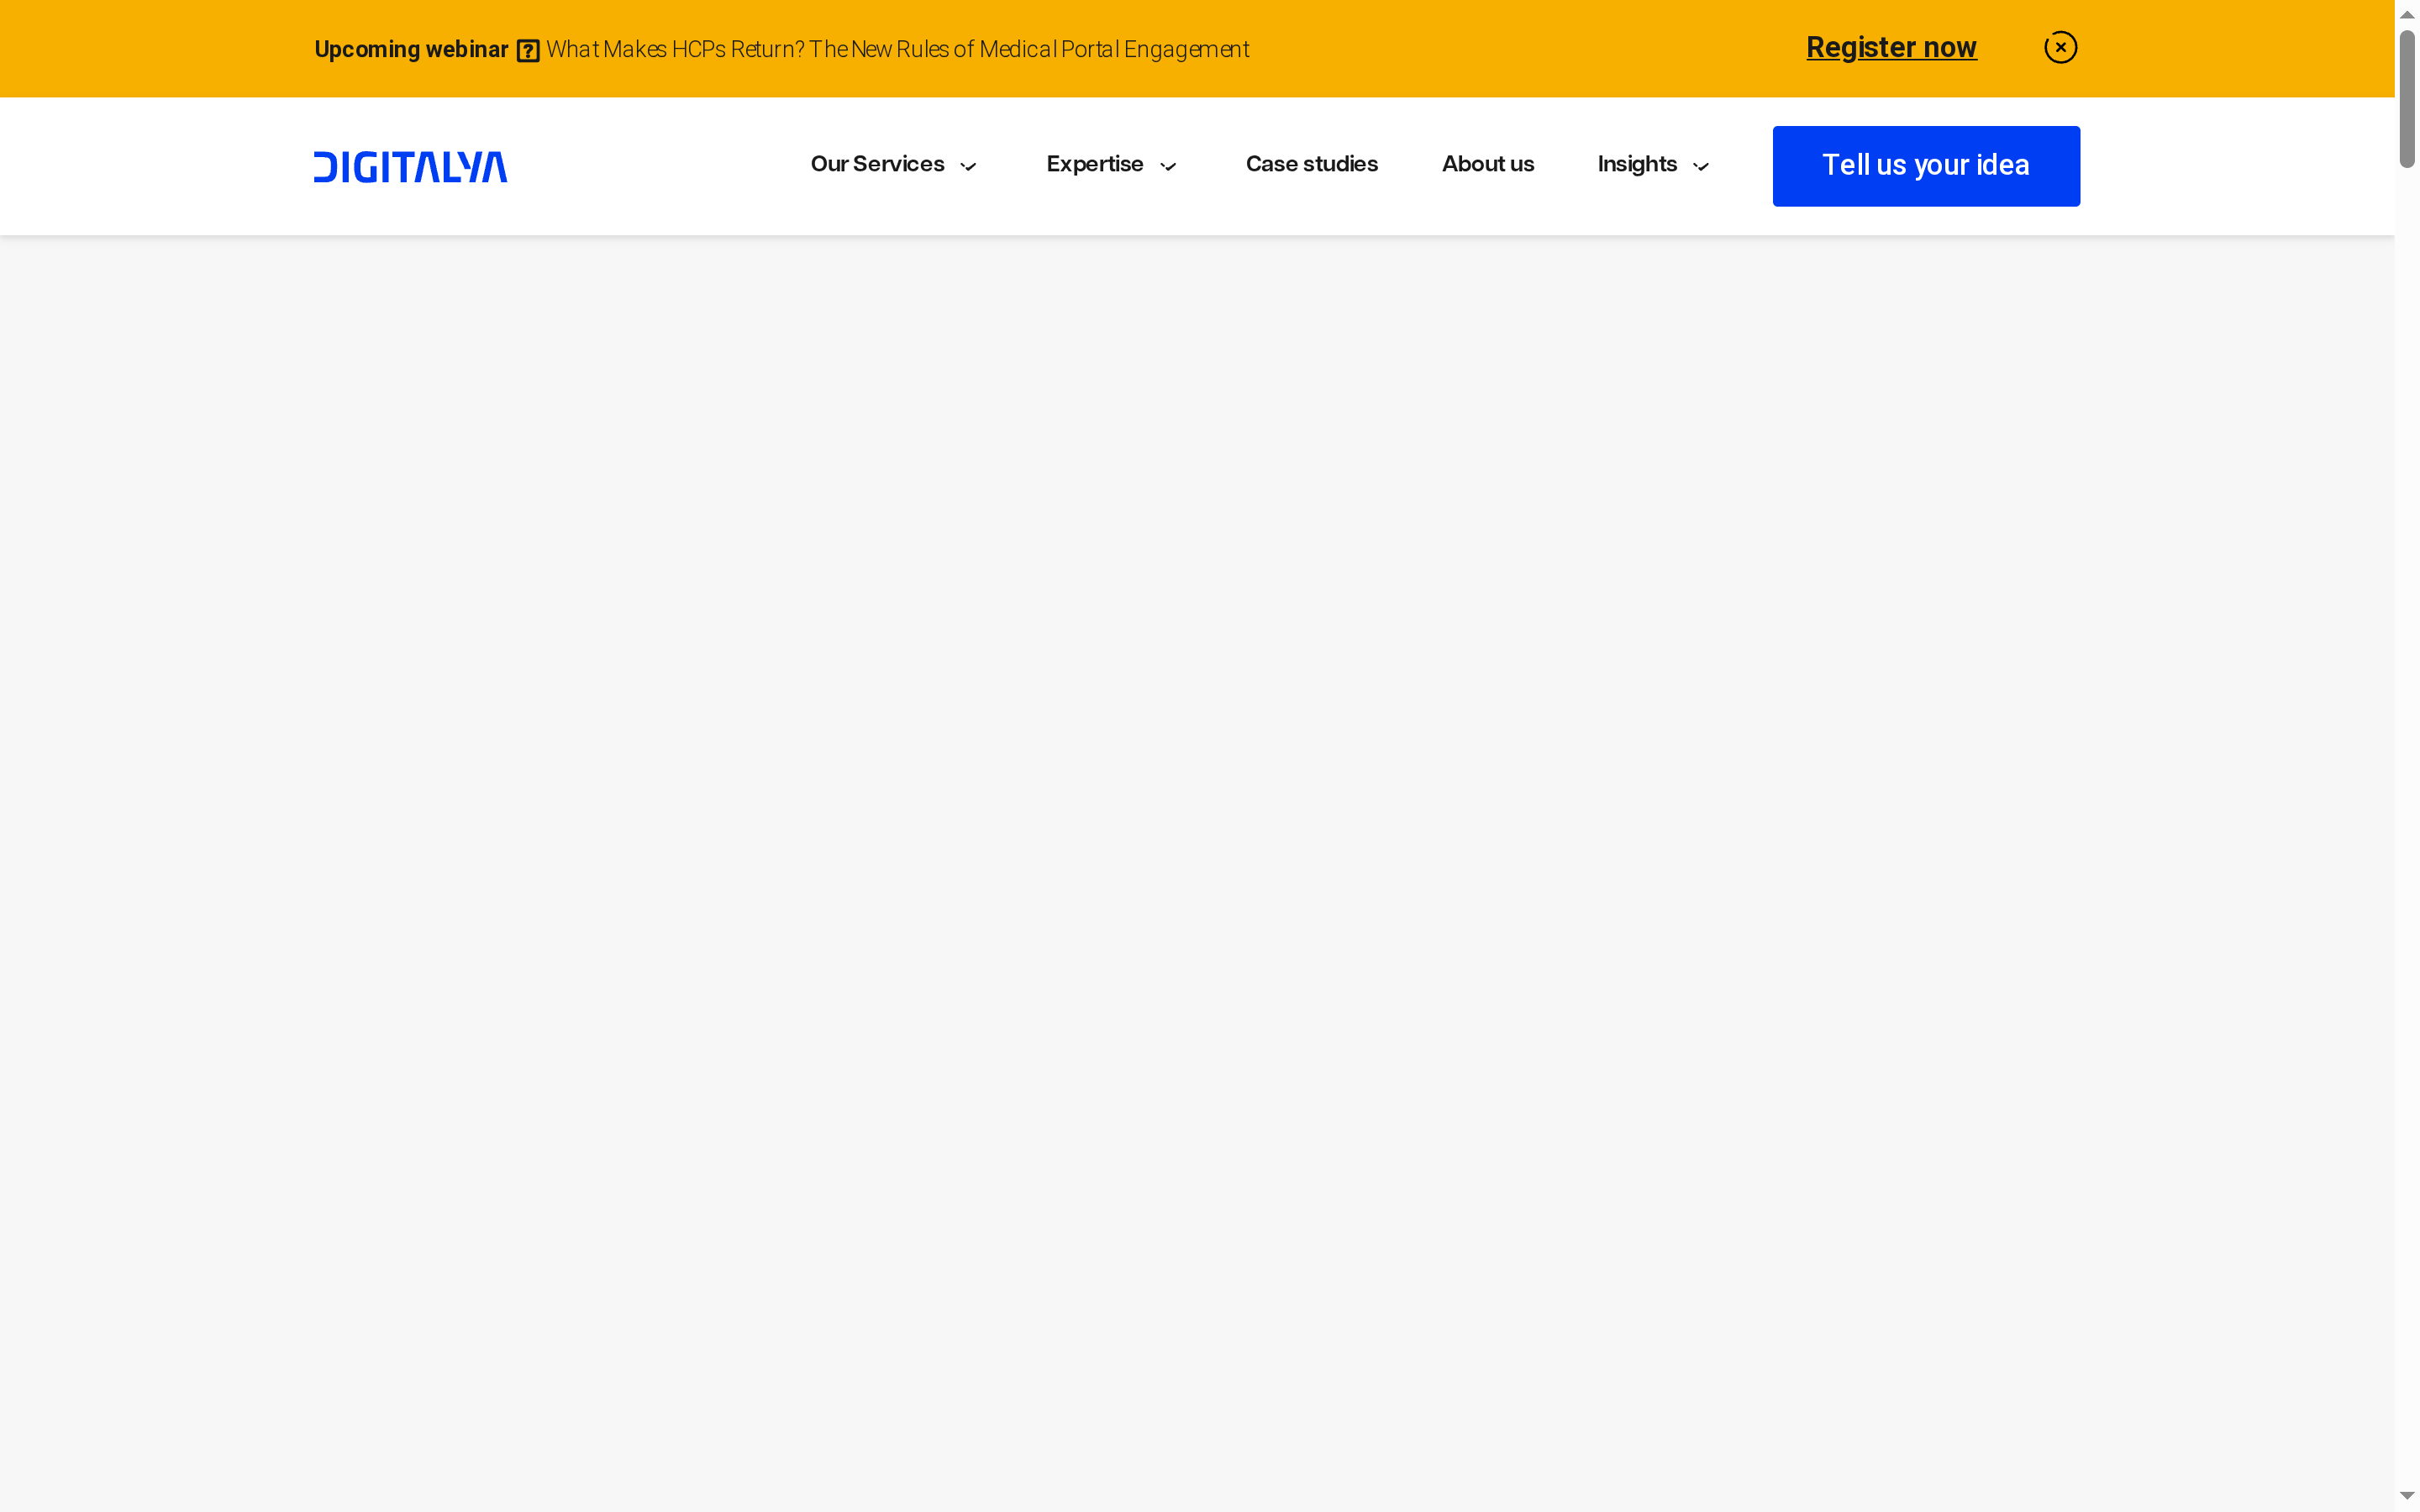Expand the Expertise dropdown menu
Viewport: 2420px width, 1512px height.
coord(1094,164)
